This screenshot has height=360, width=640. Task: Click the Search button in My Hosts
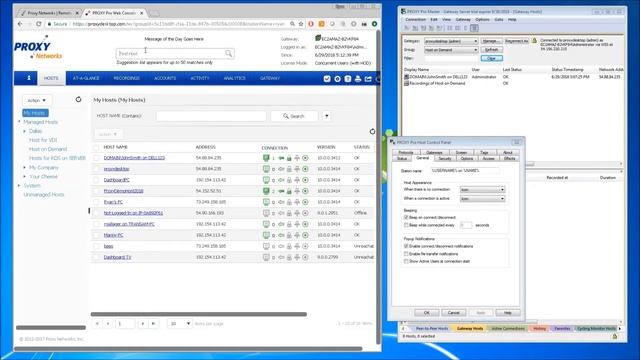(294, 116)
